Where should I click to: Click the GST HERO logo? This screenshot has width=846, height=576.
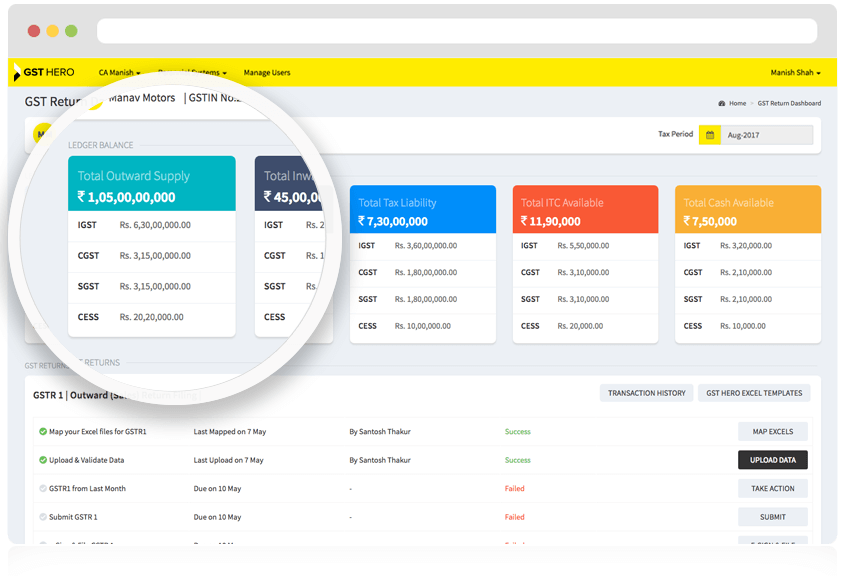pyautogui.click(x=44, y=72)
